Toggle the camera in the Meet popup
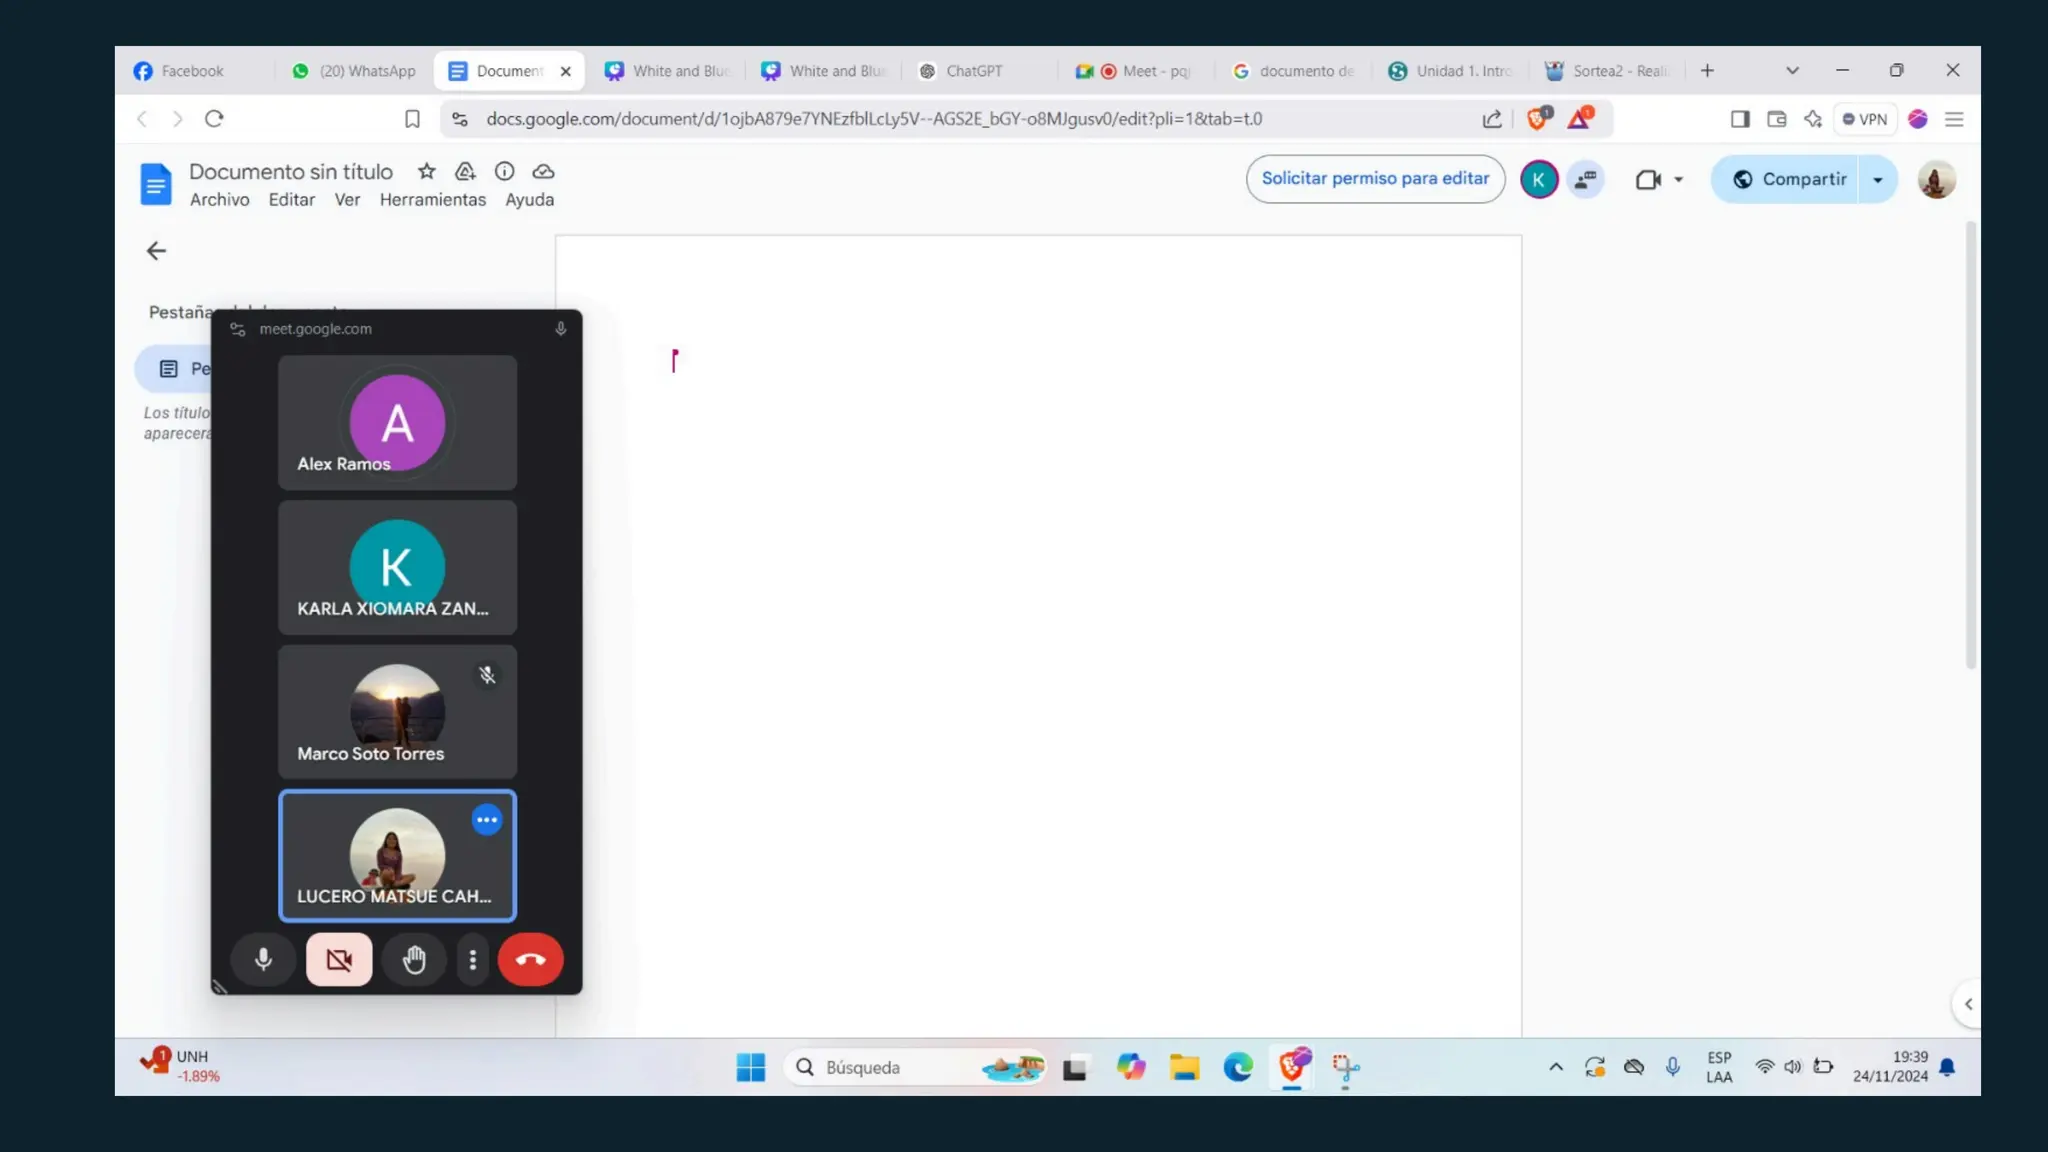This screenshot has height=1152, width=2048. click(339, 959)
